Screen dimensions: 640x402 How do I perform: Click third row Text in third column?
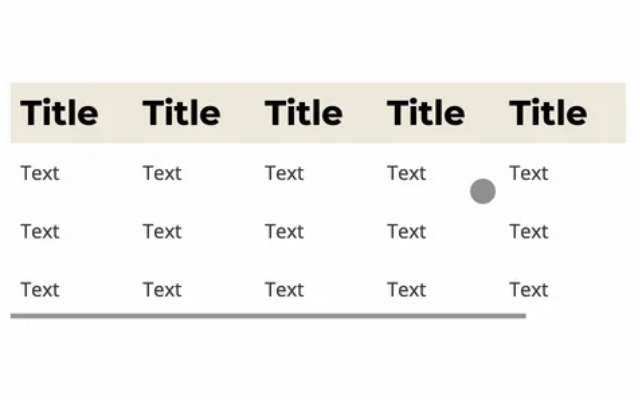pyautogui.click(x=284, y=289)
